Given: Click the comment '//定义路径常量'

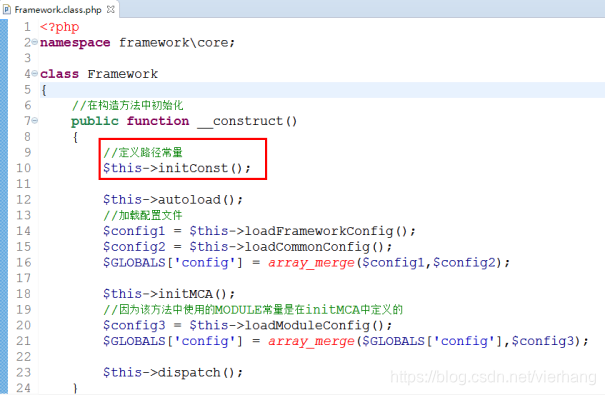Looking at the screenshot, I should (x=143, y=152).
